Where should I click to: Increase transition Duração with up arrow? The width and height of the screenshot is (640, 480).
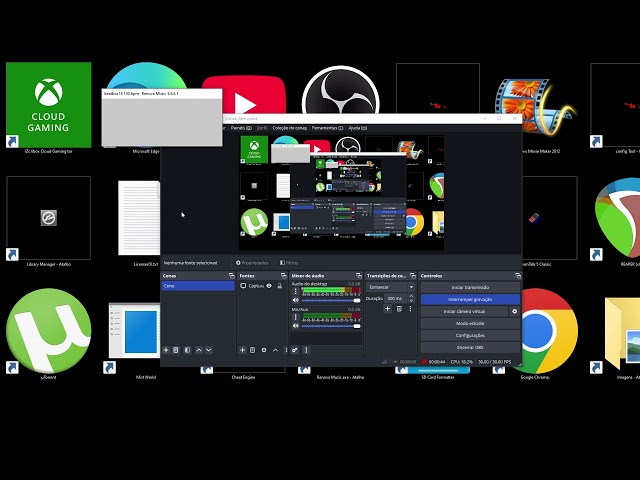pos(411,296)
